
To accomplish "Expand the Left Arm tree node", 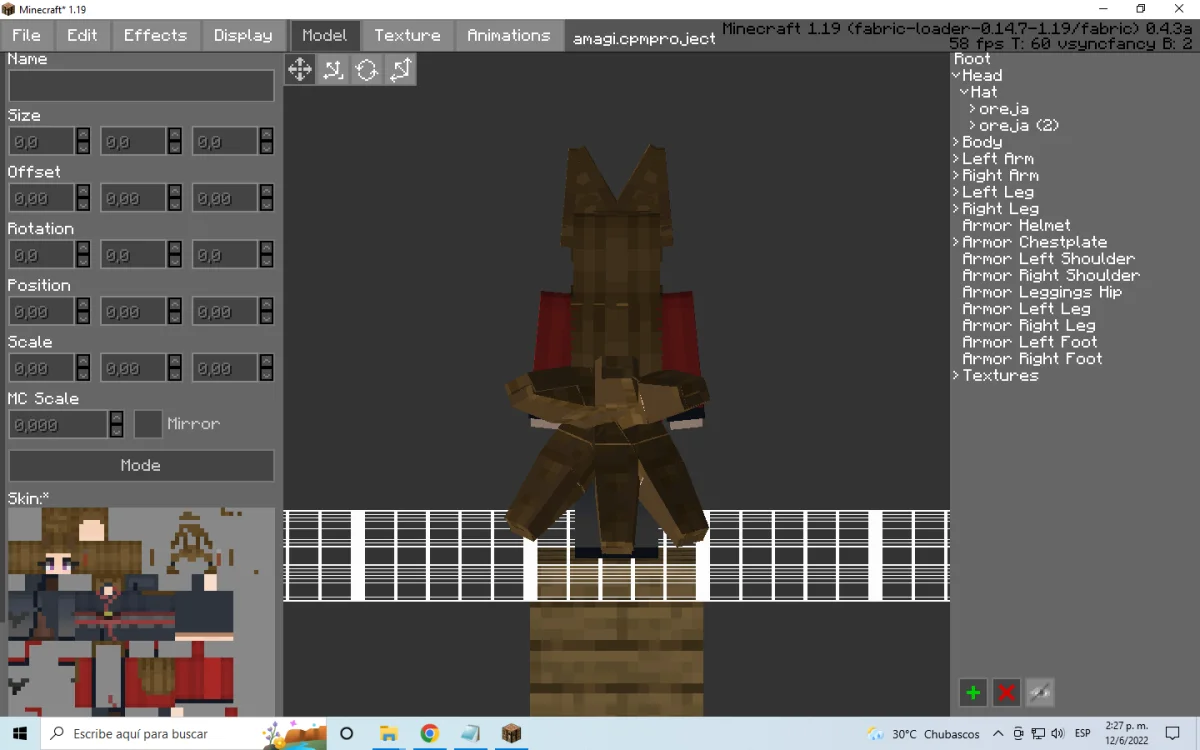I will click(956, 159).
